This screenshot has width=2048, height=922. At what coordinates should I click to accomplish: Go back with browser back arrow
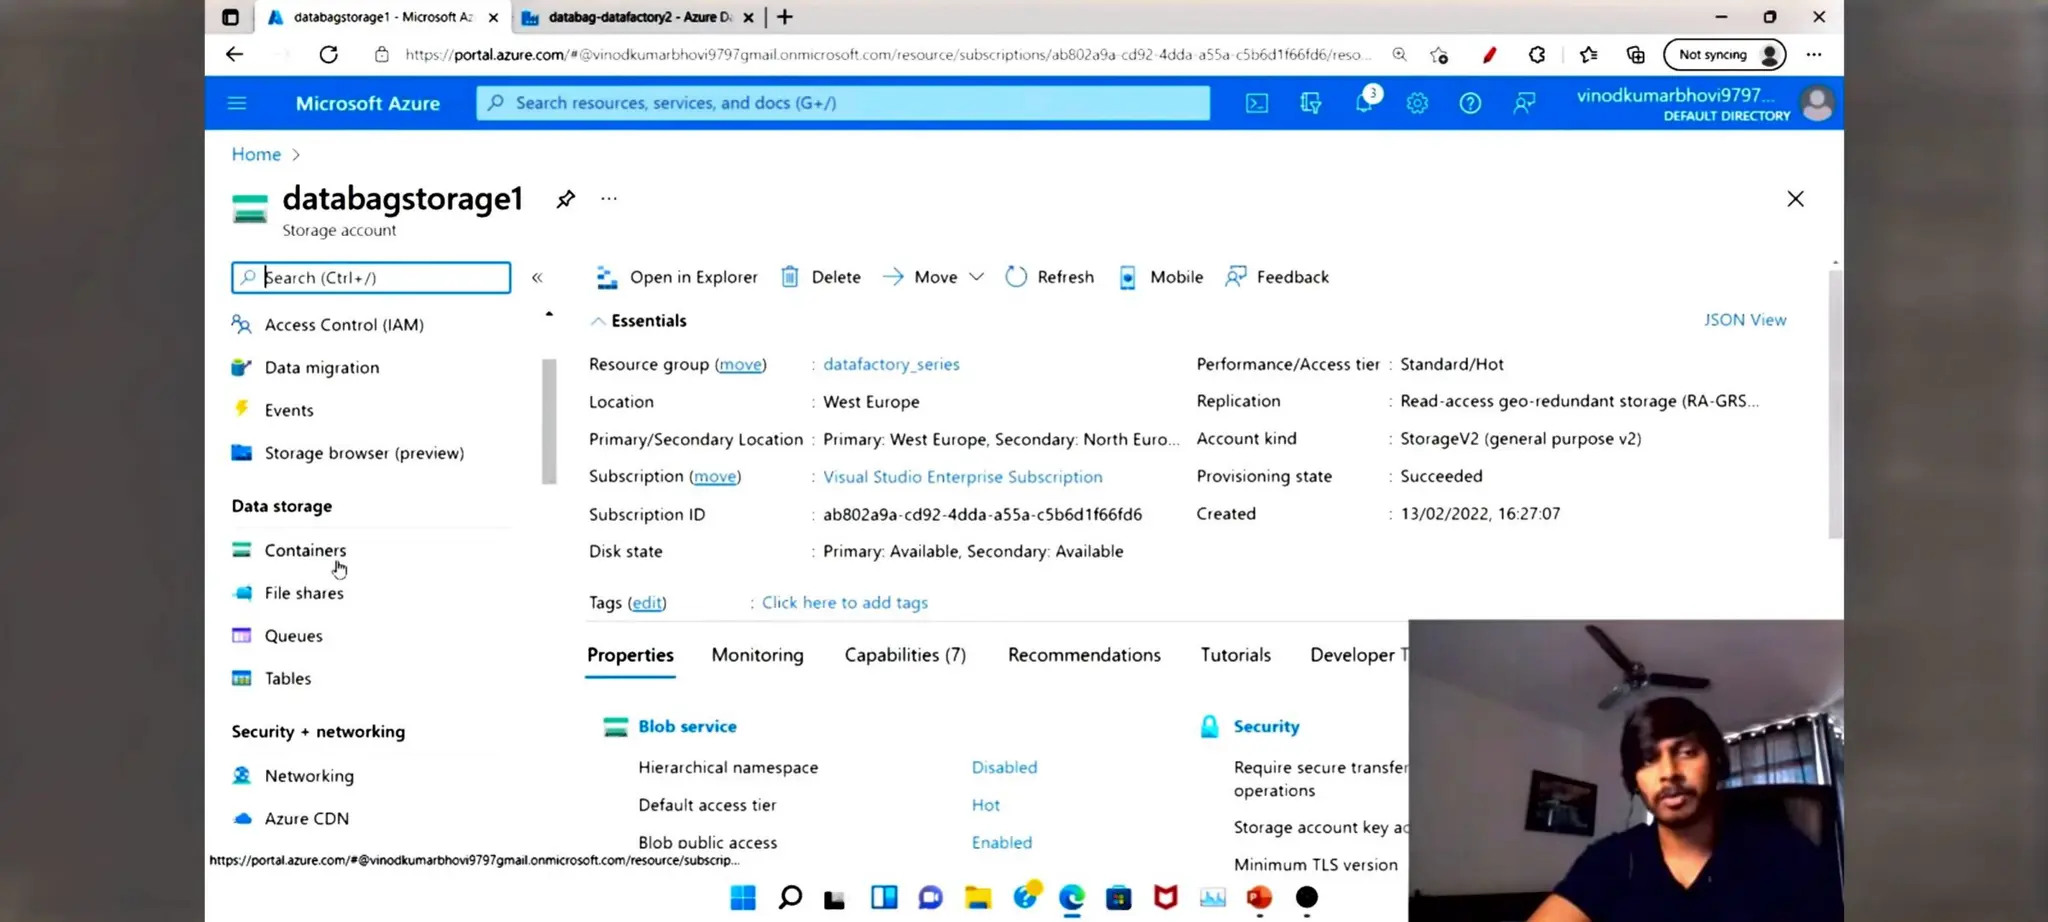(x=234, y=55)
